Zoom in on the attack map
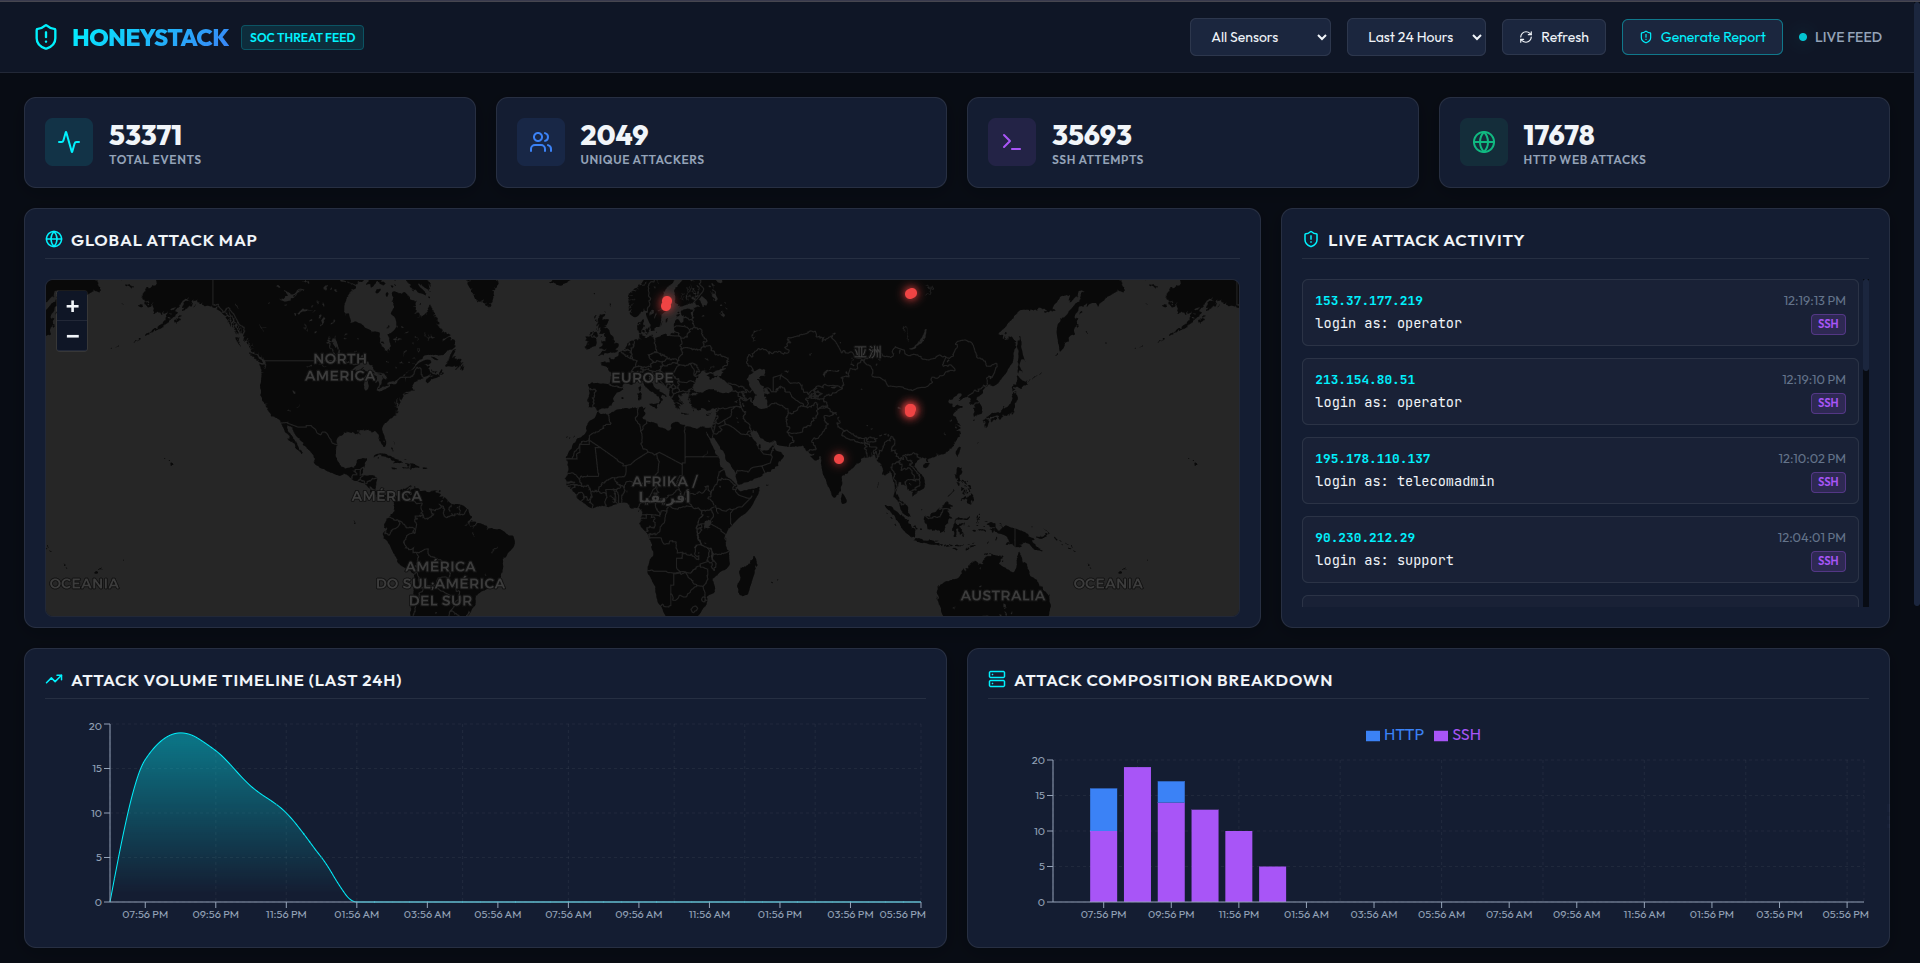Viewport: 1920px width, 963px height. click(x=72, y=306)
